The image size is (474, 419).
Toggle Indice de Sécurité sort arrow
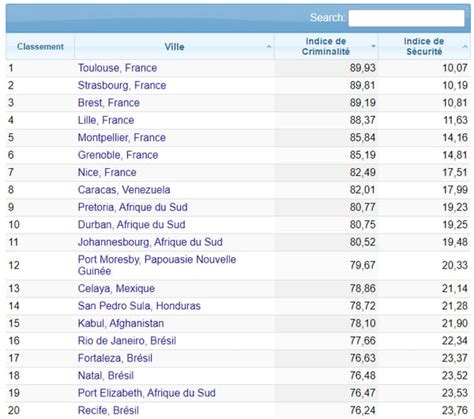tap(465, 47)
